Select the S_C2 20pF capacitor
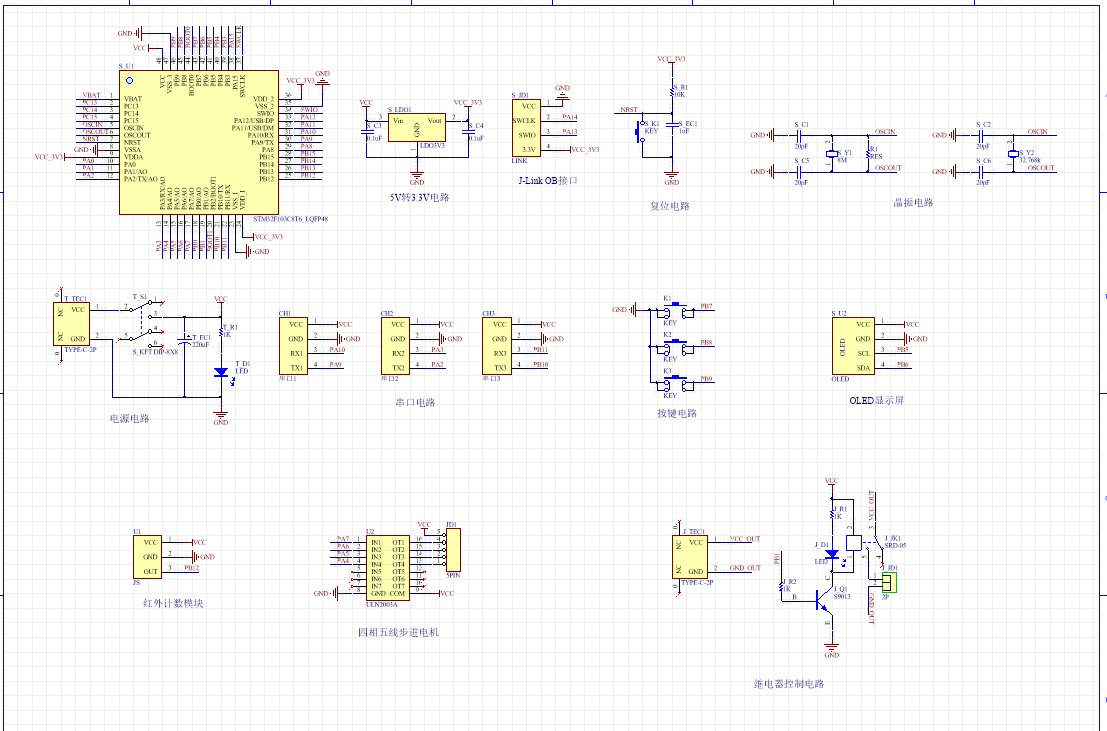The width and height of the screenshot is (1107, 731). tap(983, 135)
